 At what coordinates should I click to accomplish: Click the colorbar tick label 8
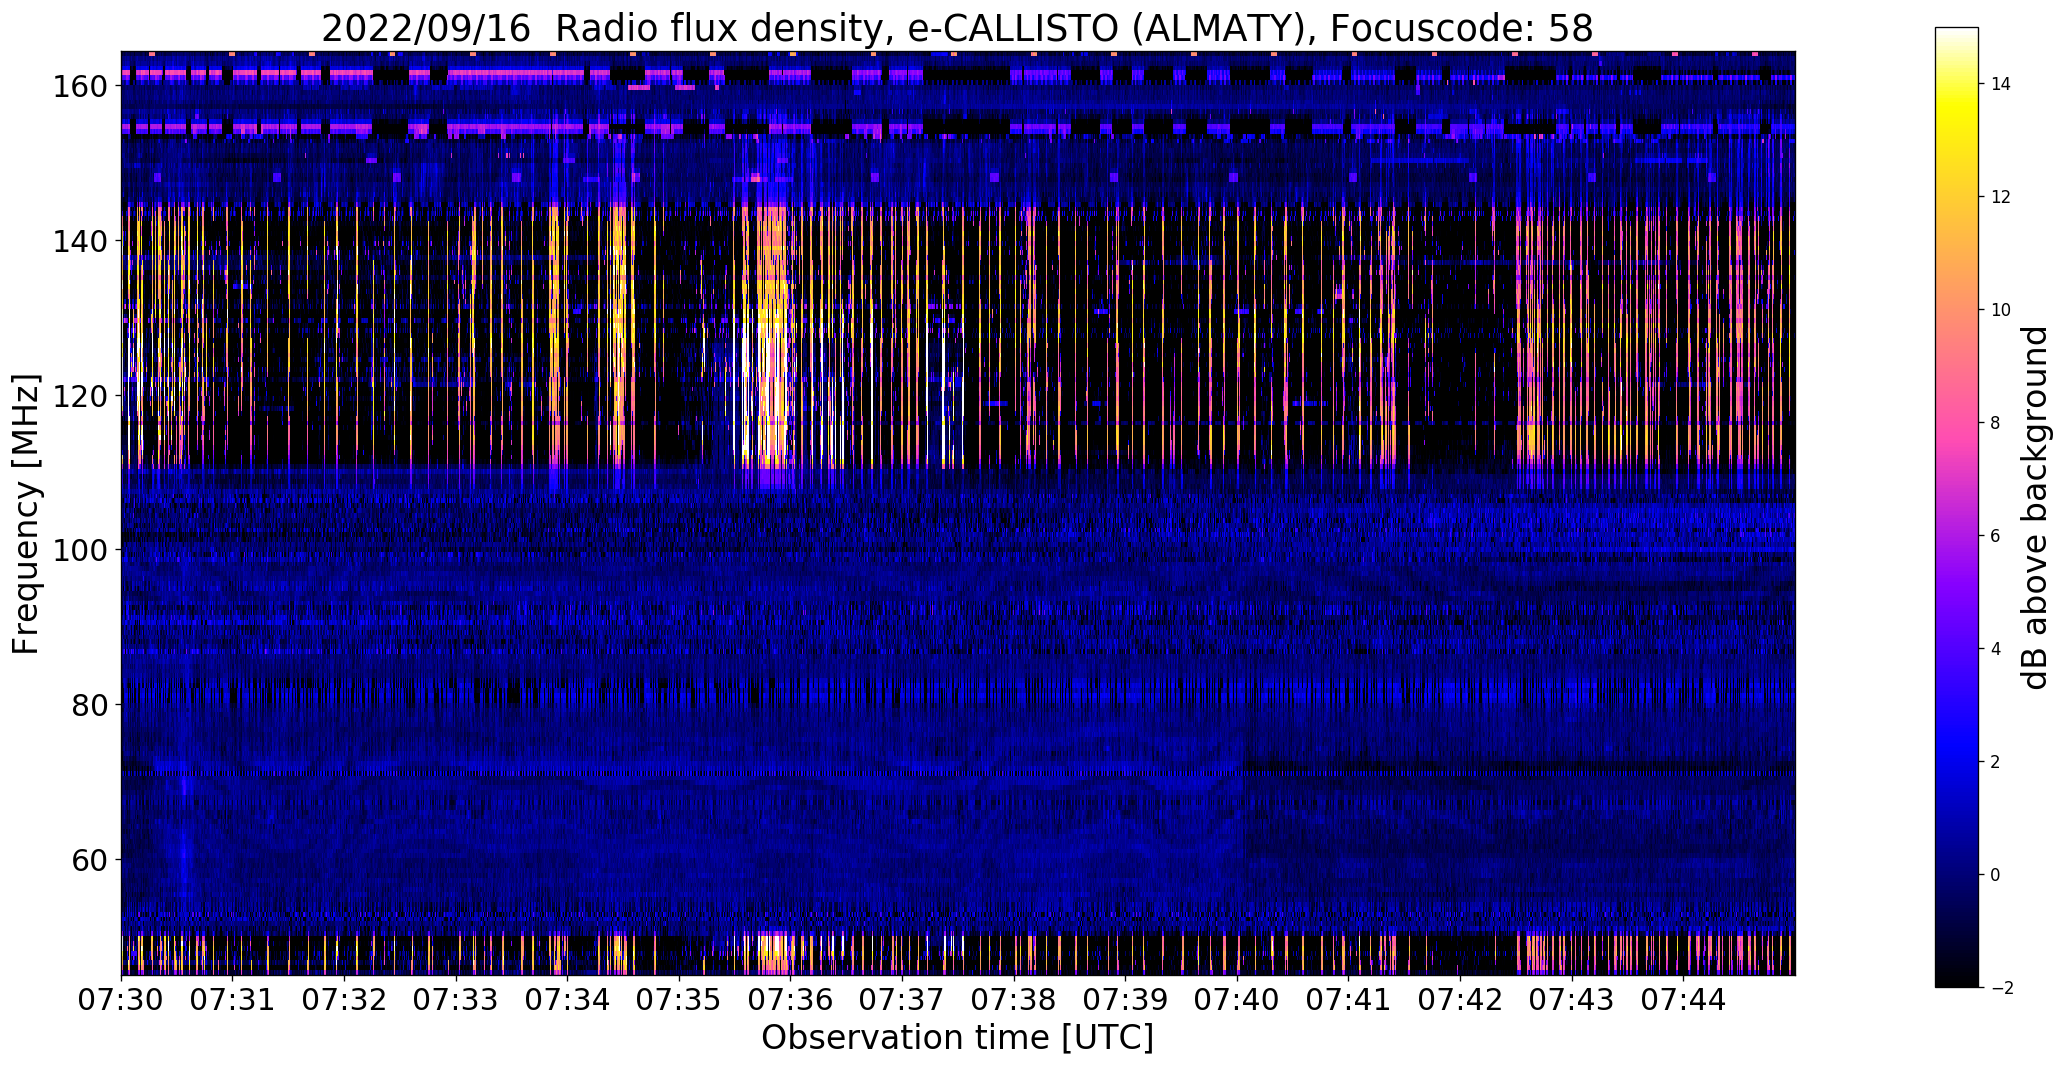tap(1995, 423)
